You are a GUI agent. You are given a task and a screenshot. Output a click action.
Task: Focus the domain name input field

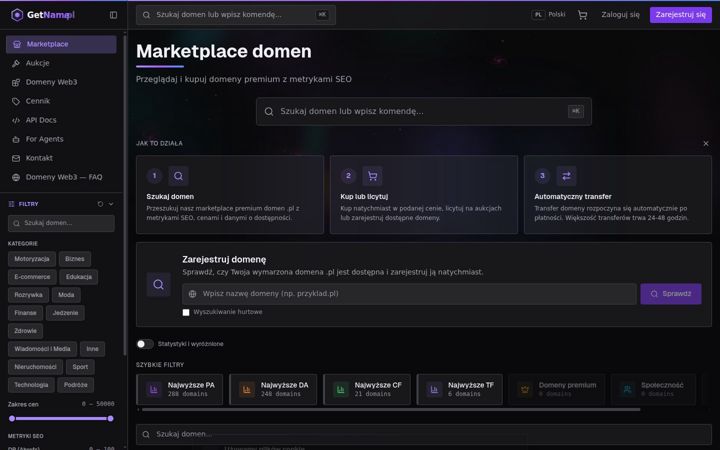click(409, 294)
